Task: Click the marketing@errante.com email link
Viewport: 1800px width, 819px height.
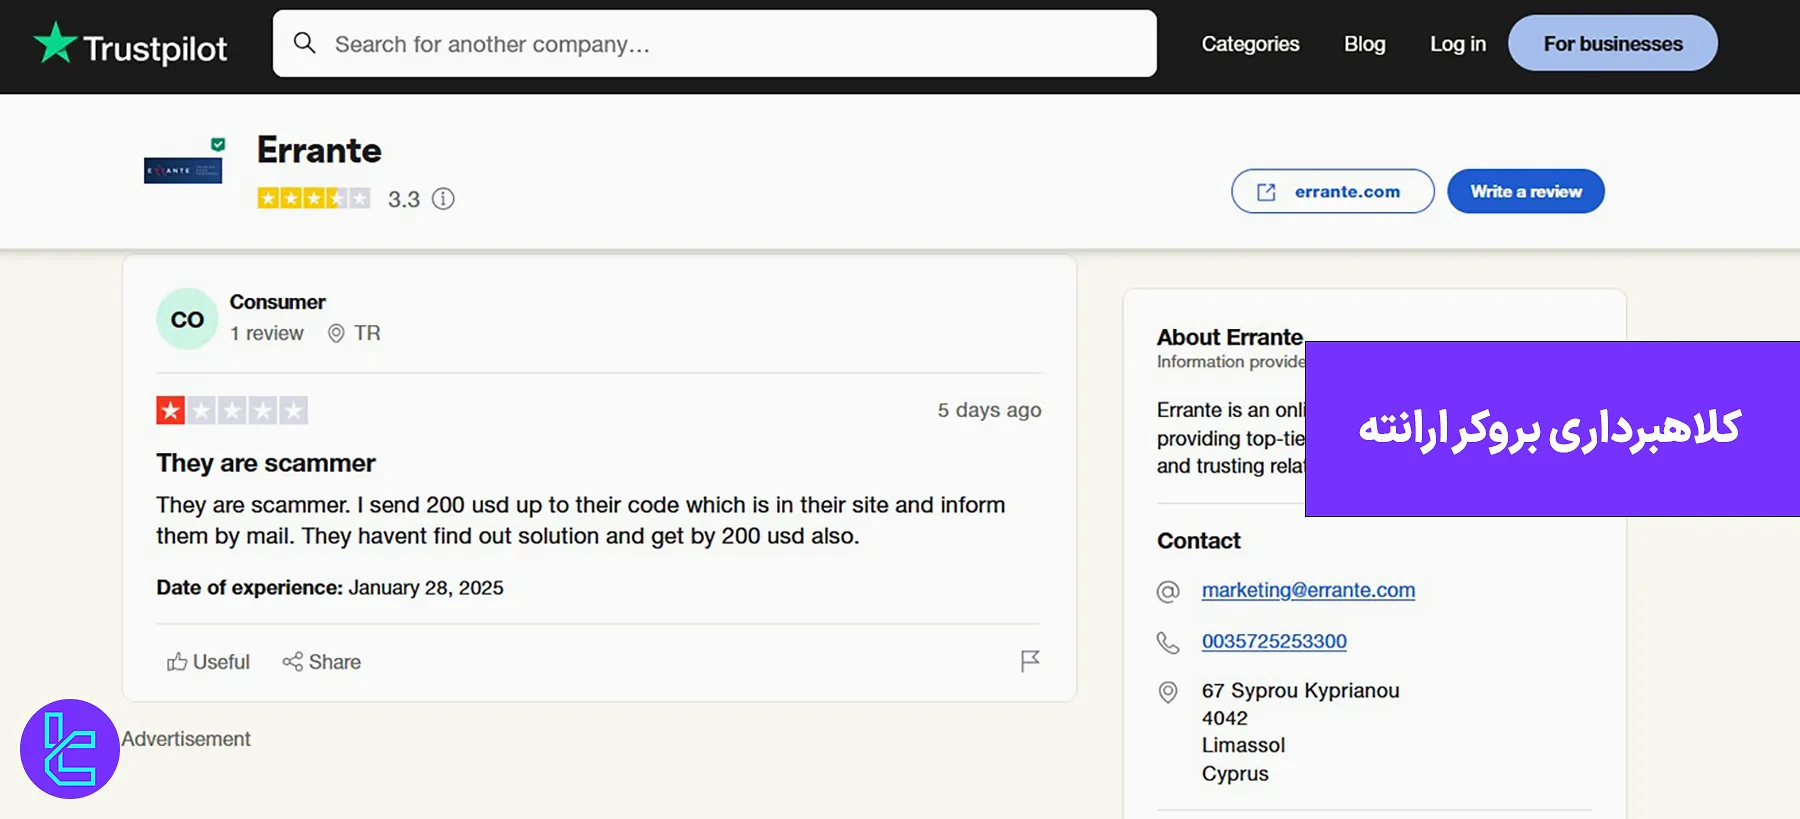Action: 1308,590
